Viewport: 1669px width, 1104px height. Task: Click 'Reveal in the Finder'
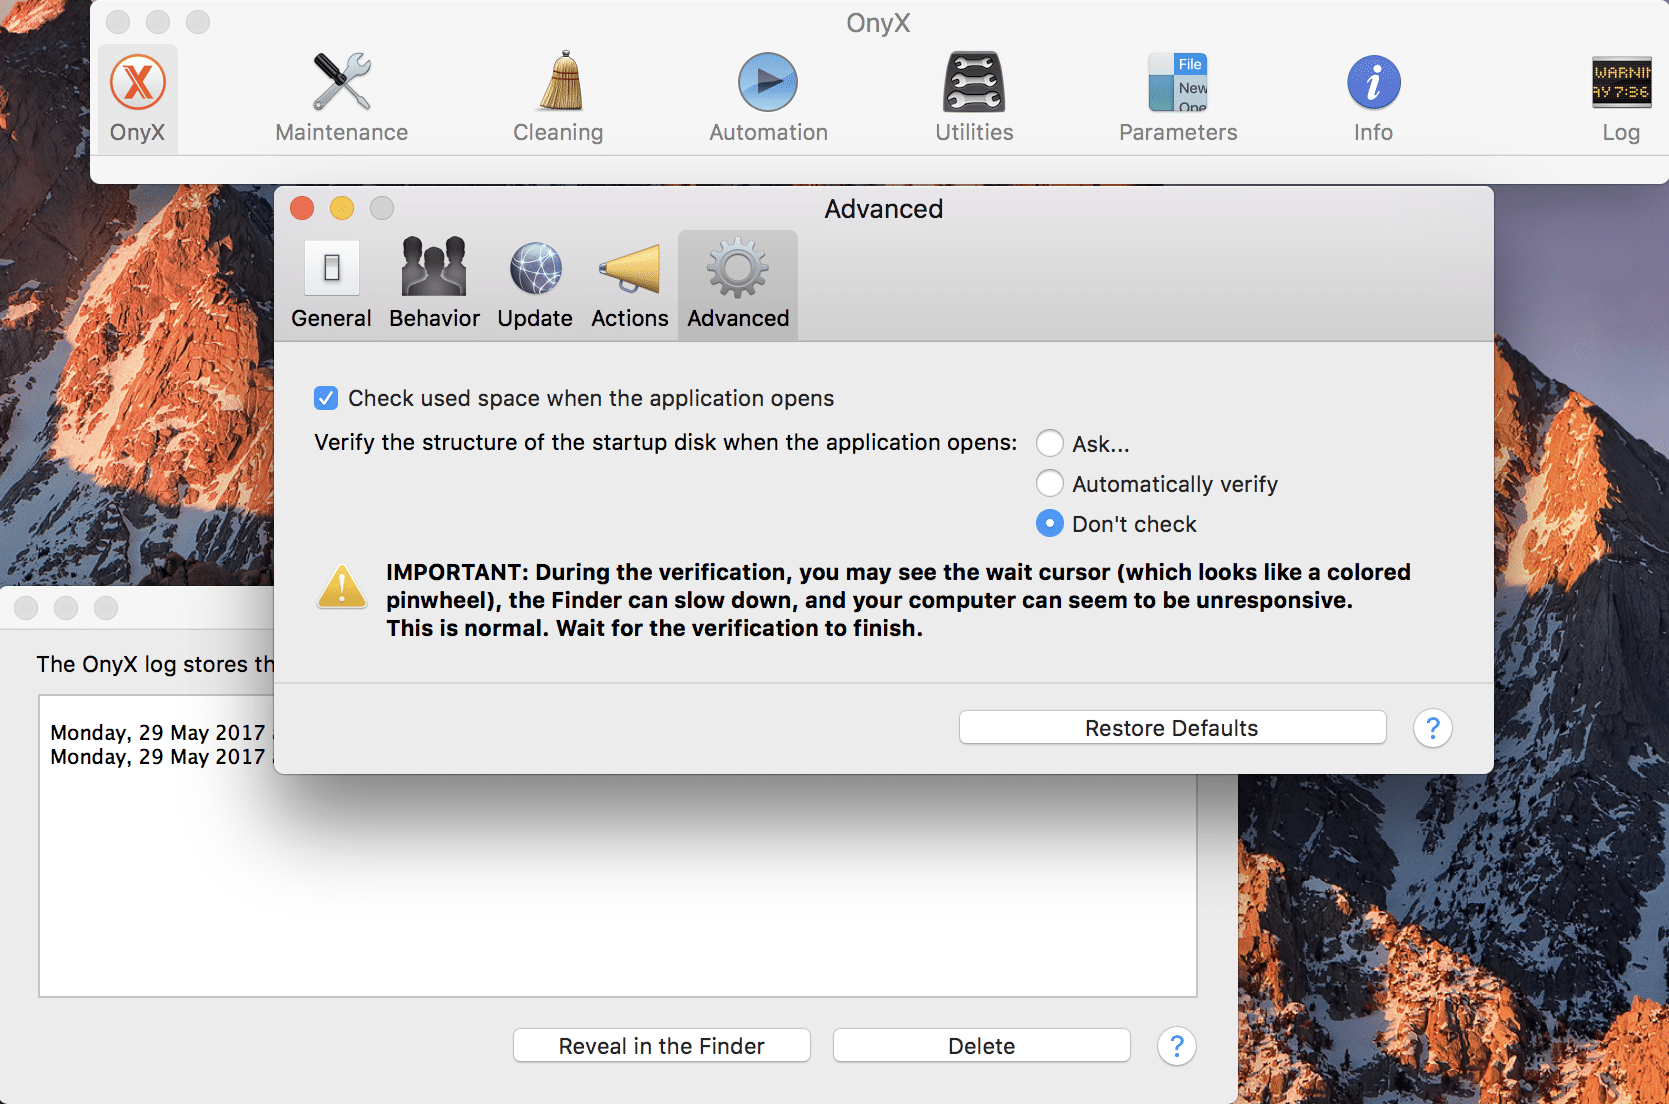point(660,1045)
